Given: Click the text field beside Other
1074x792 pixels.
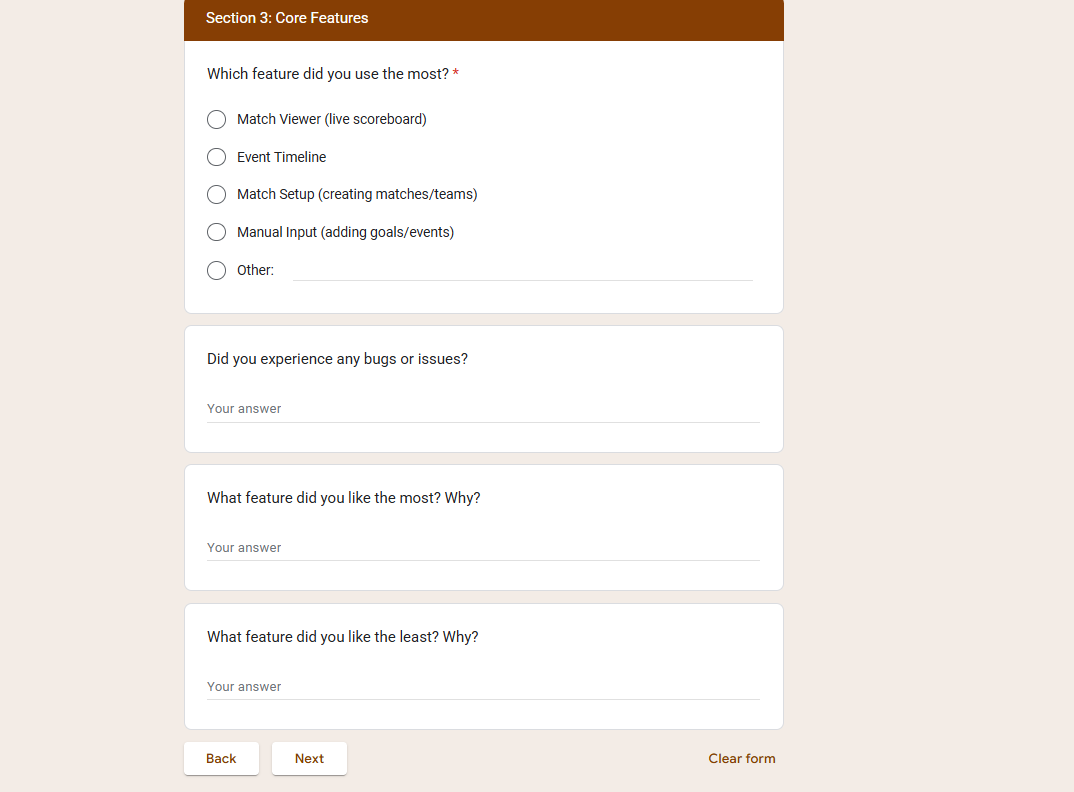Looking at the screenshot, I should click(x=522, y=270).
